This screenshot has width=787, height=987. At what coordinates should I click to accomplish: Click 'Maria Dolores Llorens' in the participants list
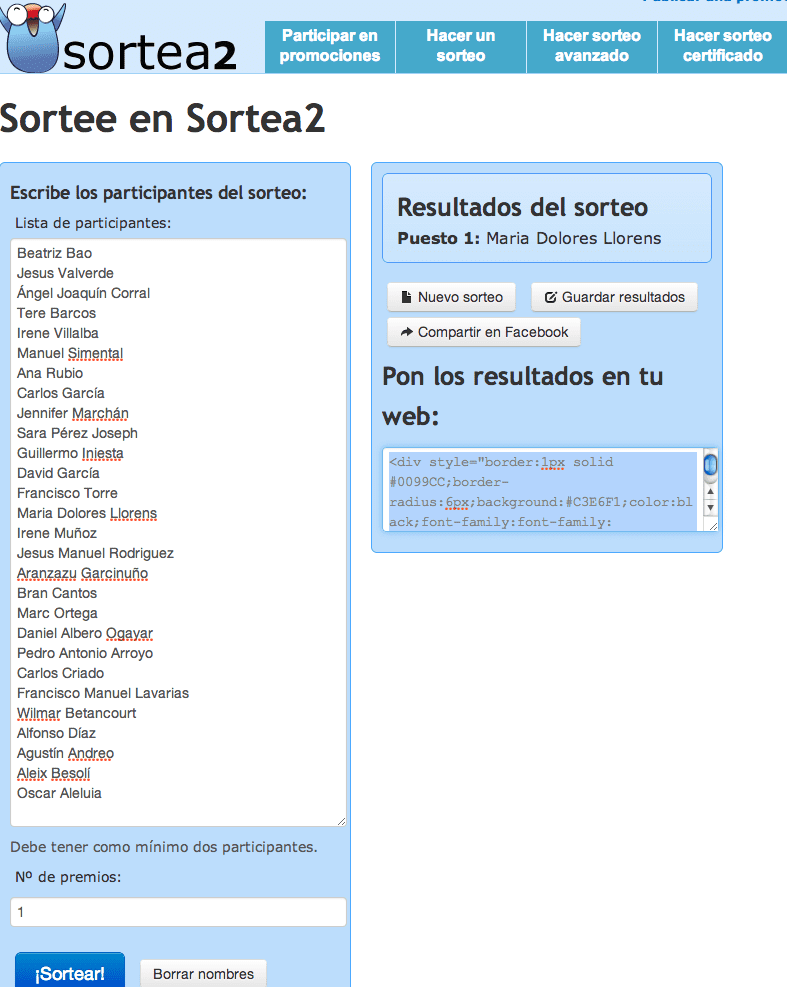tap(87, 514)
